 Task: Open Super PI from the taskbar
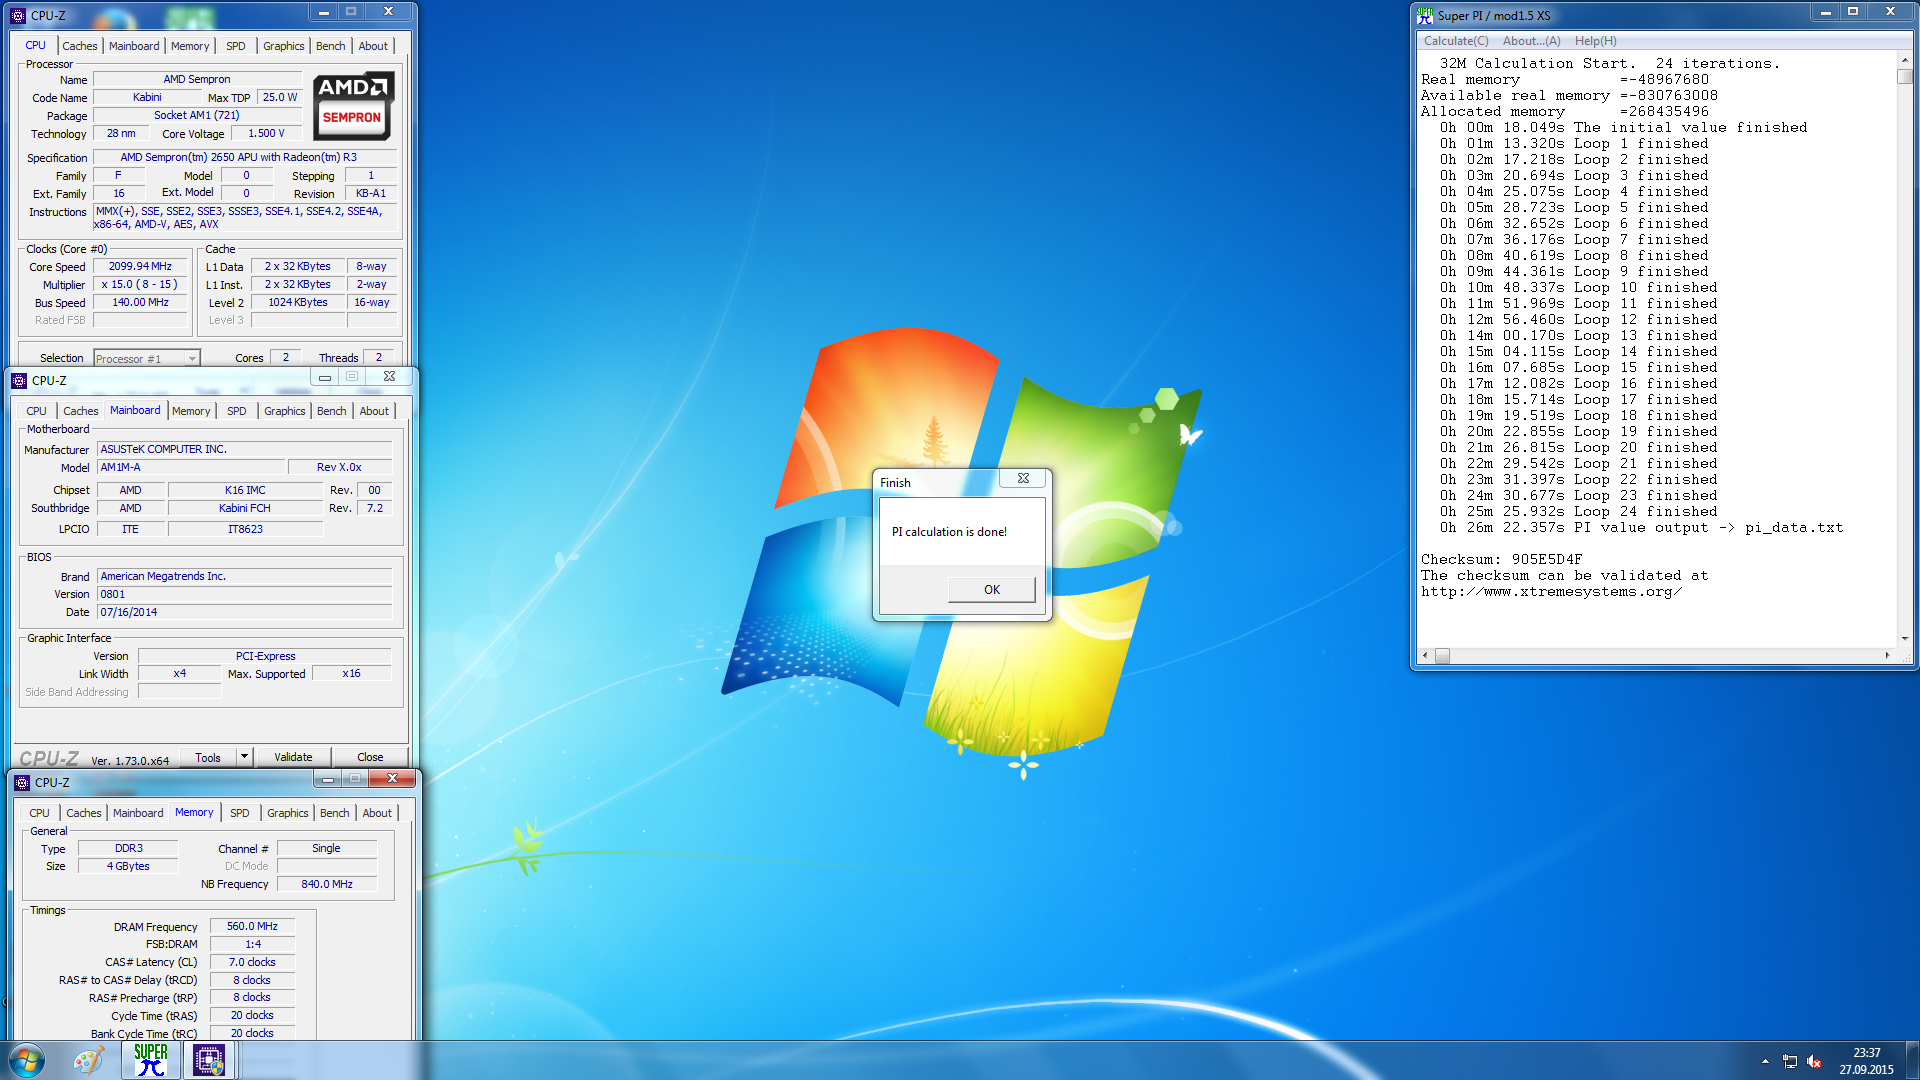[x=151, y=1060]
